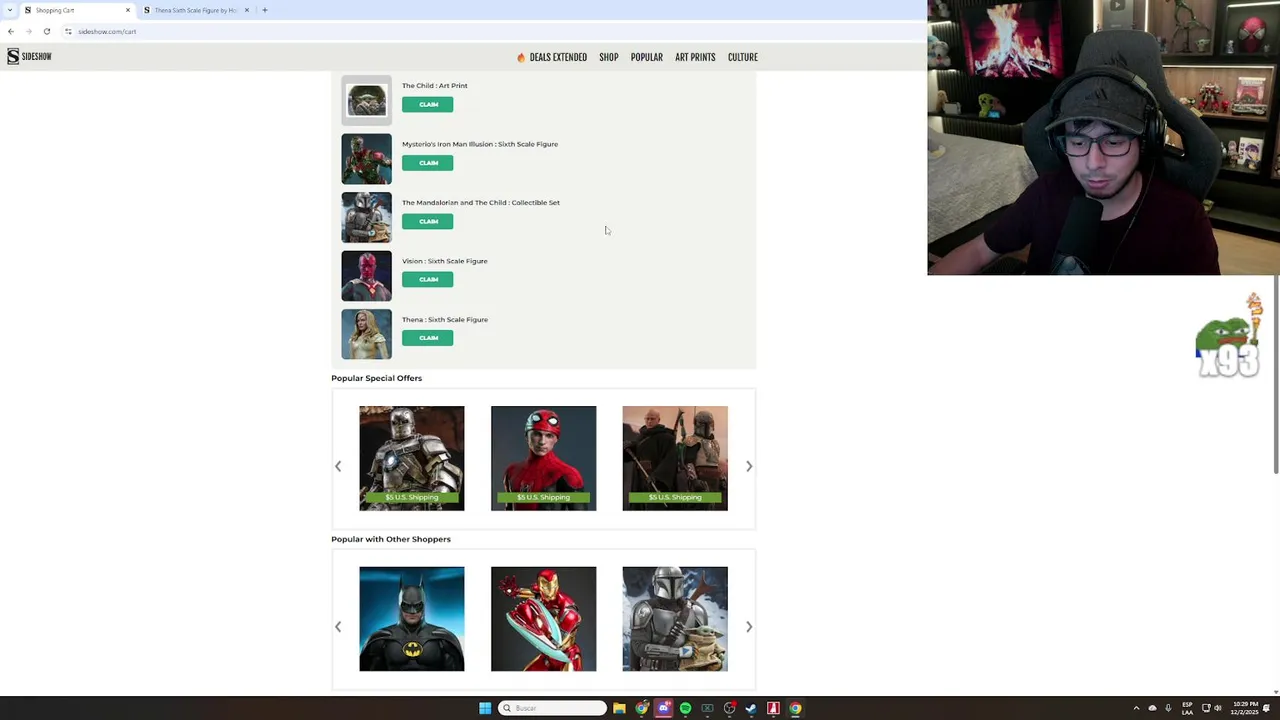Image resolution: width=1280 pixels, height=720 pixels.
Task: Open the Vision figure thumbnail
Action: (367, 276)
